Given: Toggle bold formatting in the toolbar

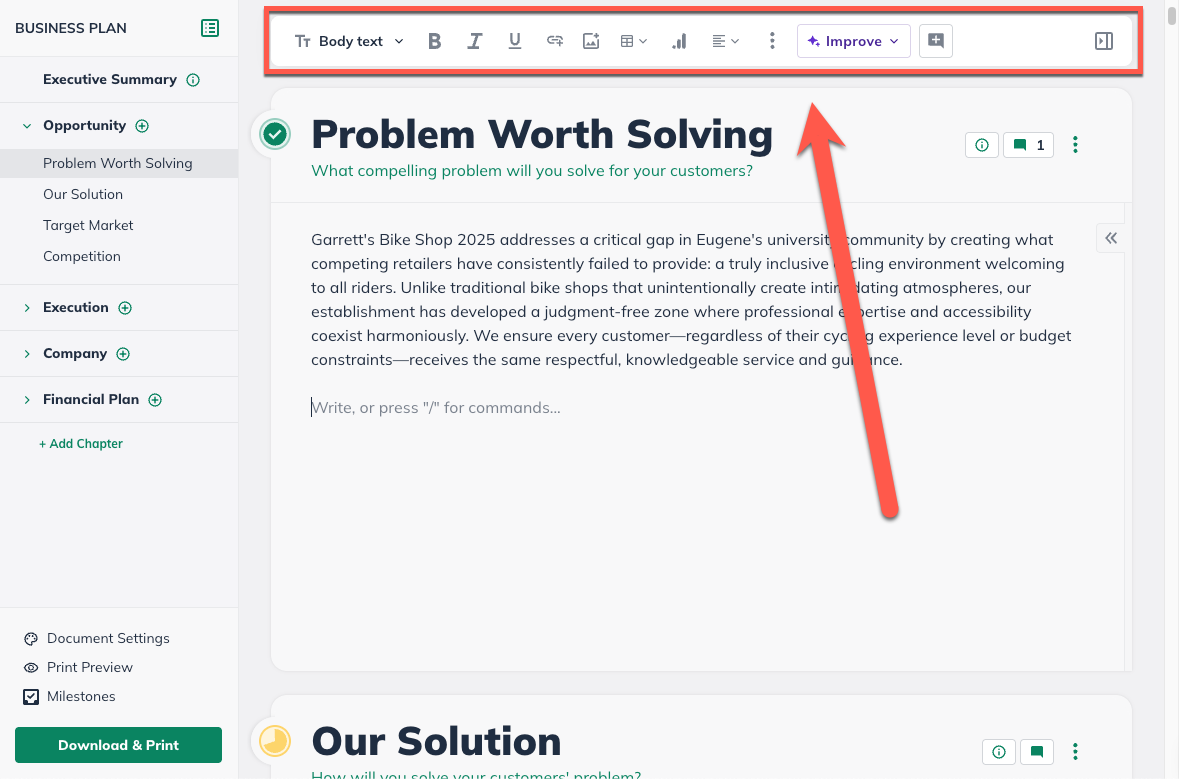Looking at the screenshot, I should tap(434, 41).
